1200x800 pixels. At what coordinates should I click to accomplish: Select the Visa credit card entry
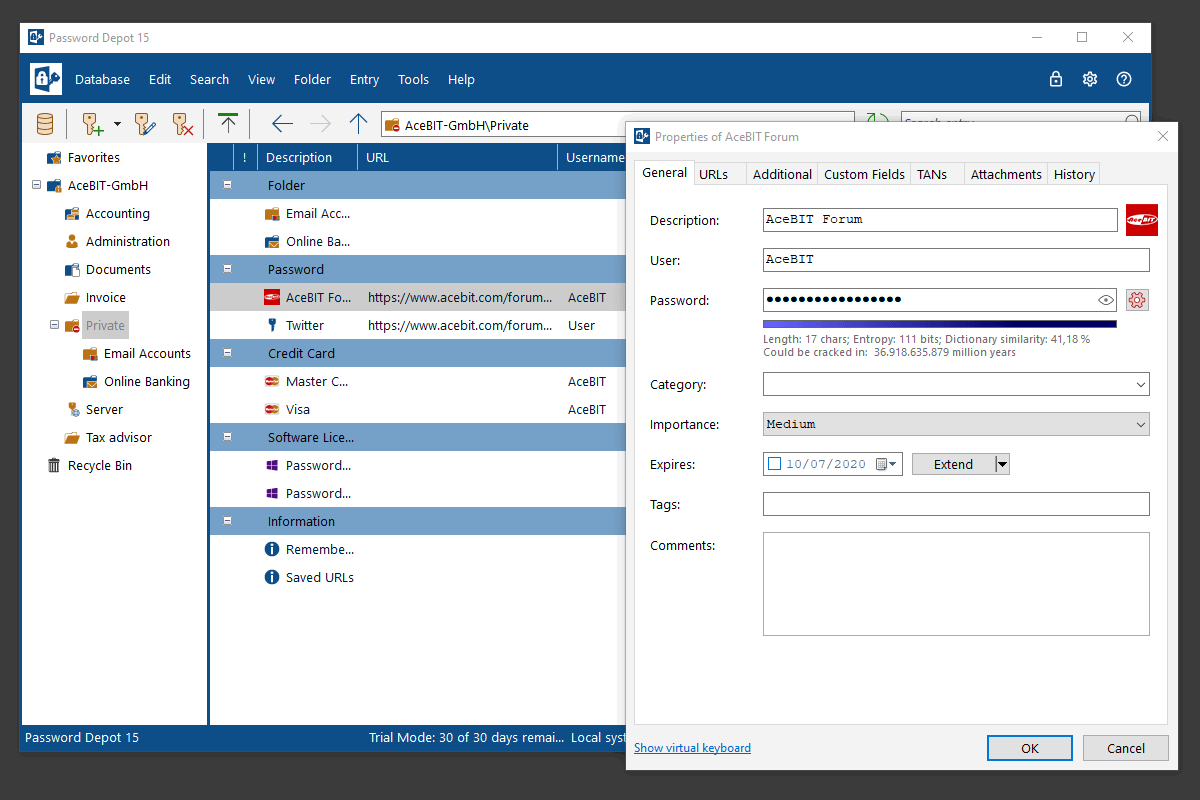(x=417, y=409)
